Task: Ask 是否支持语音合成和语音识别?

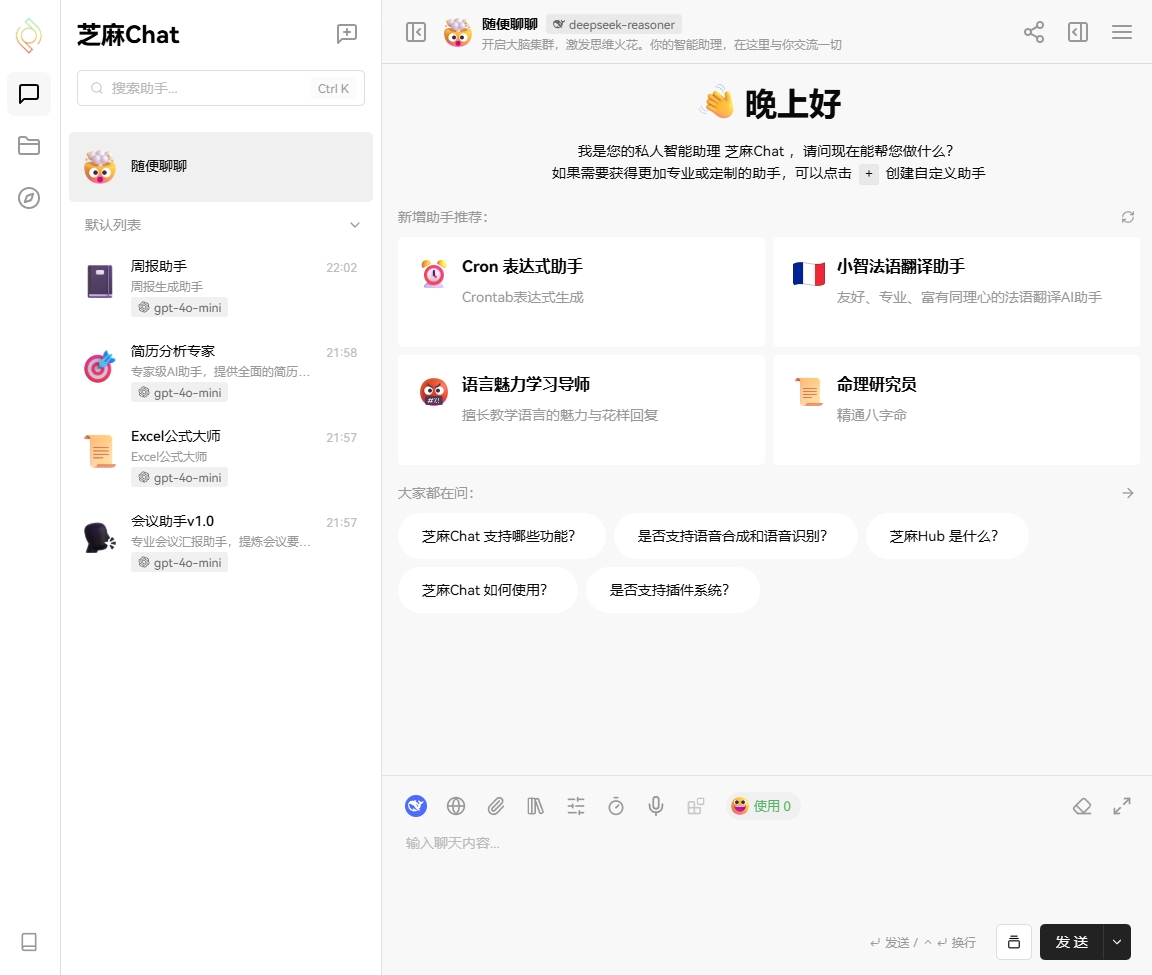Action: 735,536
